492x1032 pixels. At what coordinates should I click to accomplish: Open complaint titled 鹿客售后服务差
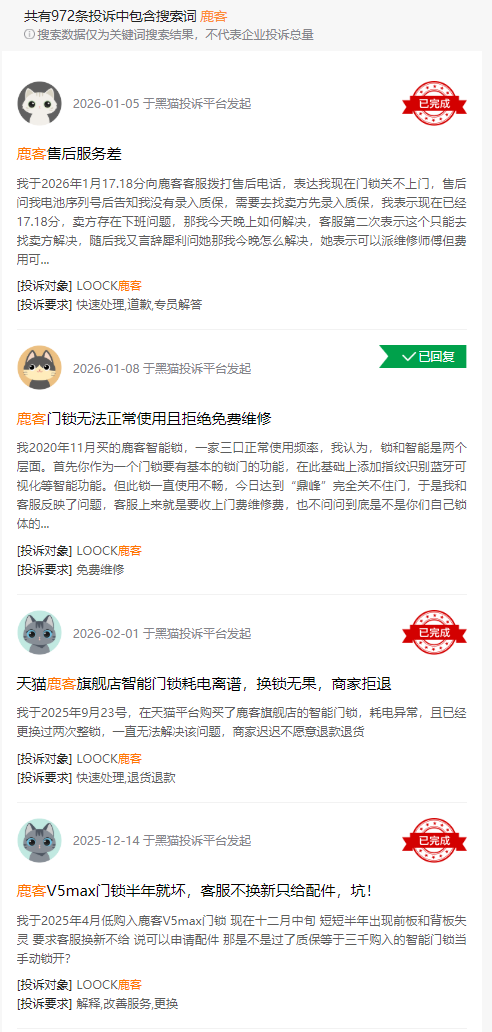click(69, 155)
